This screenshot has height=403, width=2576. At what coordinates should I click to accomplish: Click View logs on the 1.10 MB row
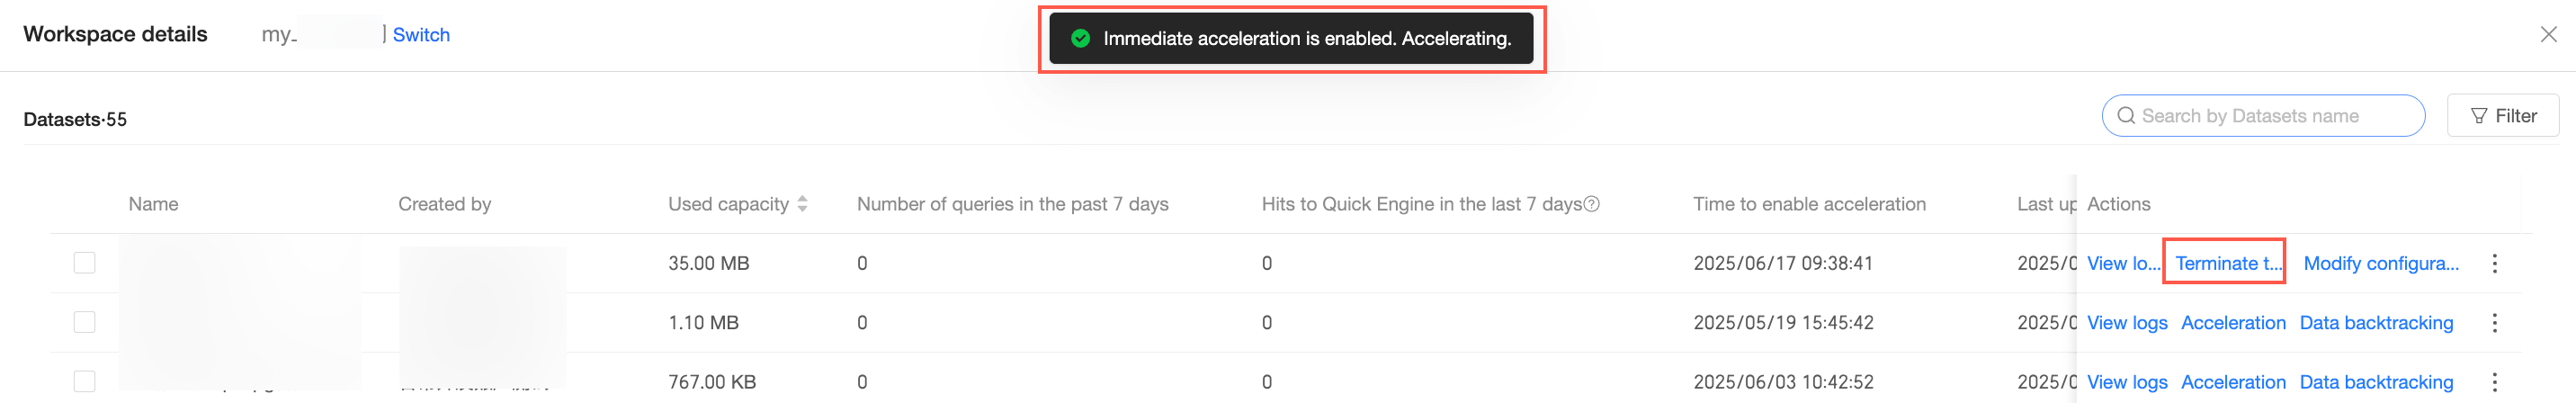(2127, 323)
